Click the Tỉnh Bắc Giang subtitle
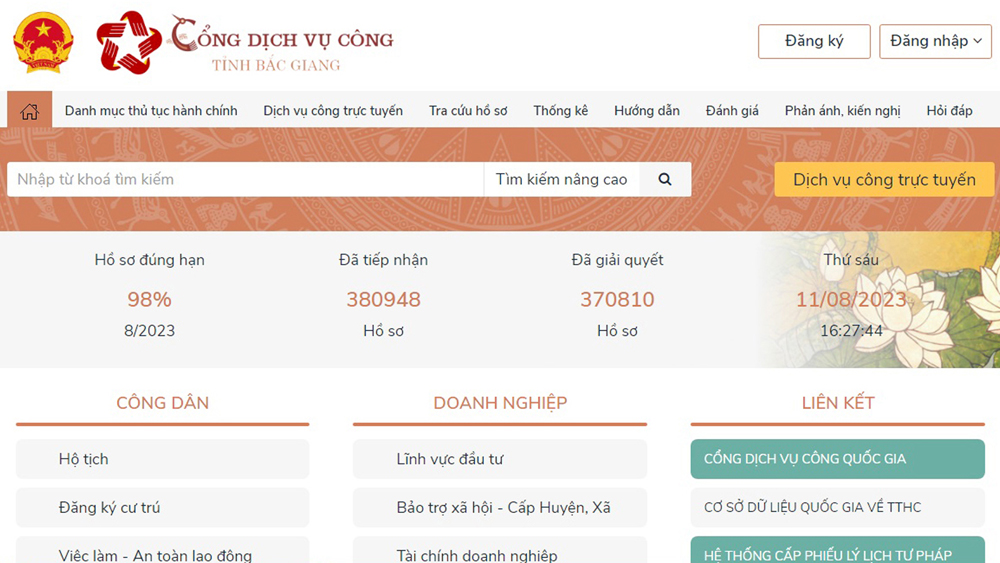The height and width of the screenshot is (563, 1000). point(276,65)
